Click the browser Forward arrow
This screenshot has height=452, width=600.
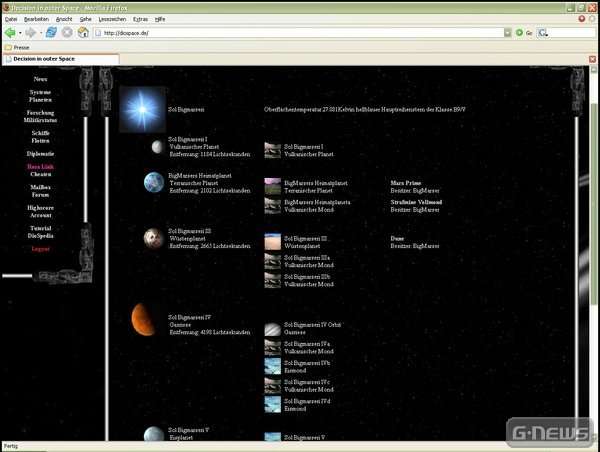tap(30, 33)
